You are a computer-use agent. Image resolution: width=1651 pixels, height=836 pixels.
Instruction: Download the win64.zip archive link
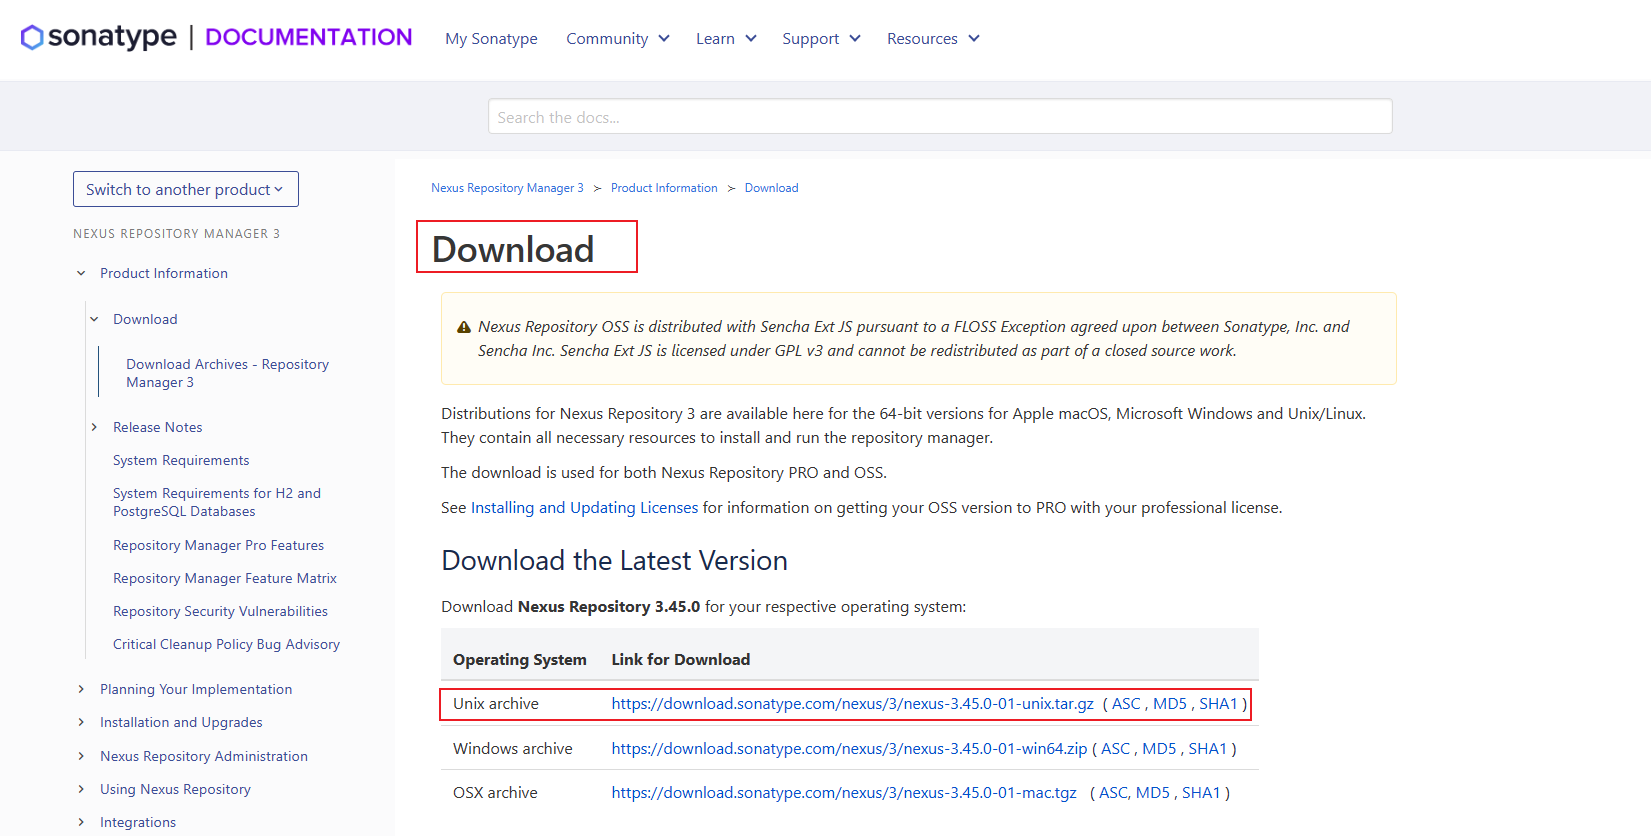point(849,749)
